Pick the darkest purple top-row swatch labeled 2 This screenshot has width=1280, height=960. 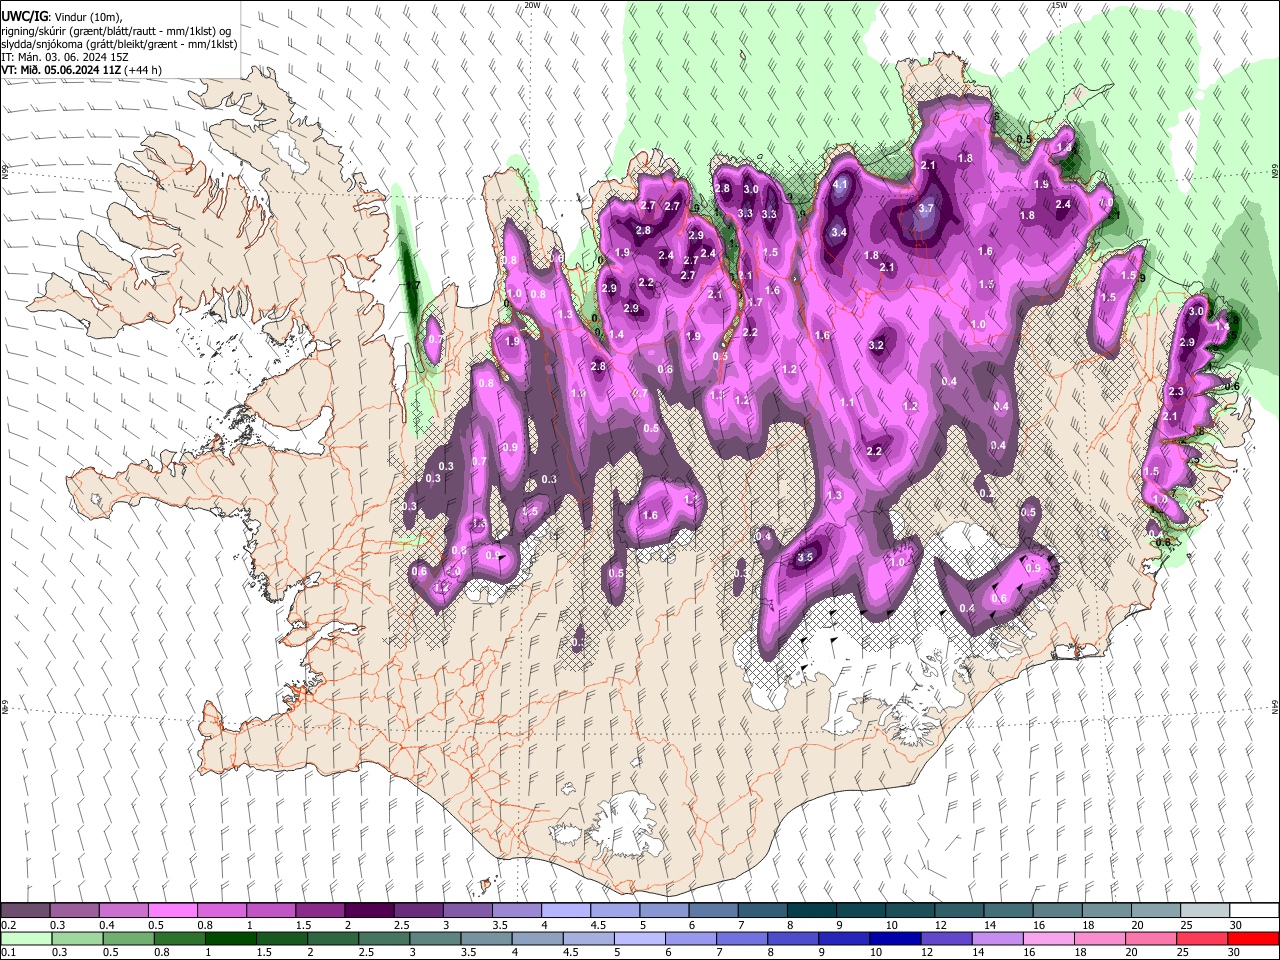click(368, 911)
